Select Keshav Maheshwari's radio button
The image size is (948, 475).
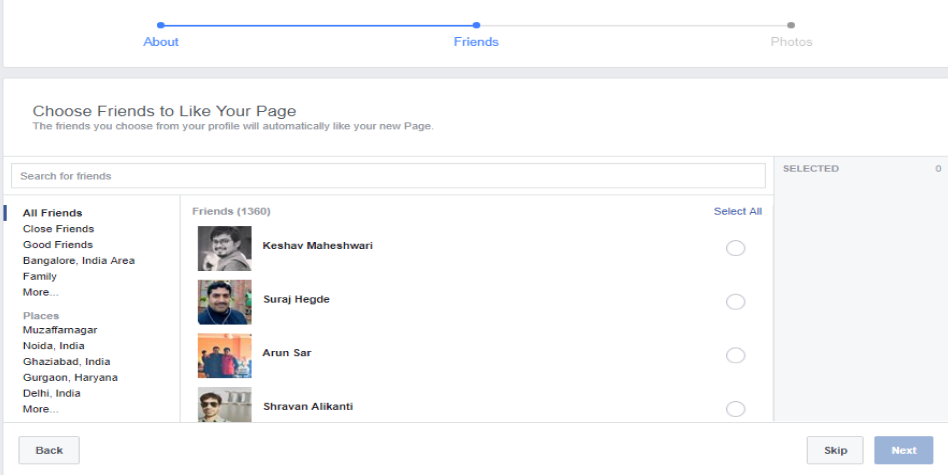[735, 248]
